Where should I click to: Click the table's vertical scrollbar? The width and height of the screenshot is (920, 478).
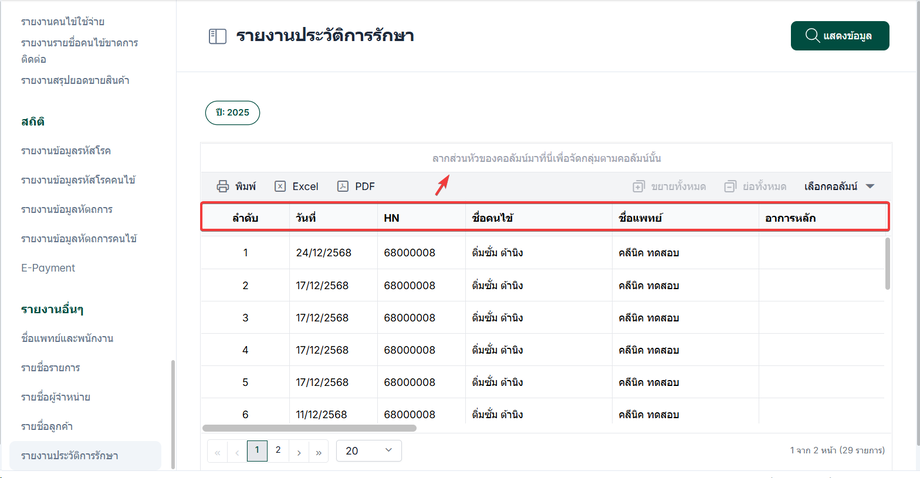(x=887, y=263)
